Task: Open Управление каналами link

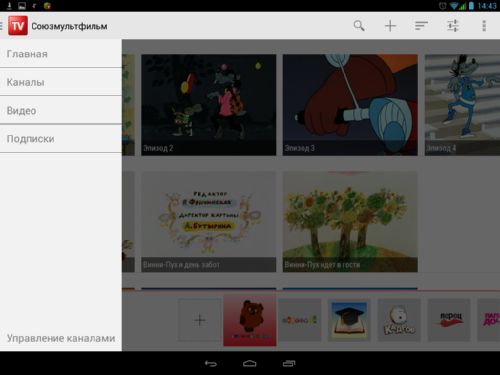Action: pos(61,338)
